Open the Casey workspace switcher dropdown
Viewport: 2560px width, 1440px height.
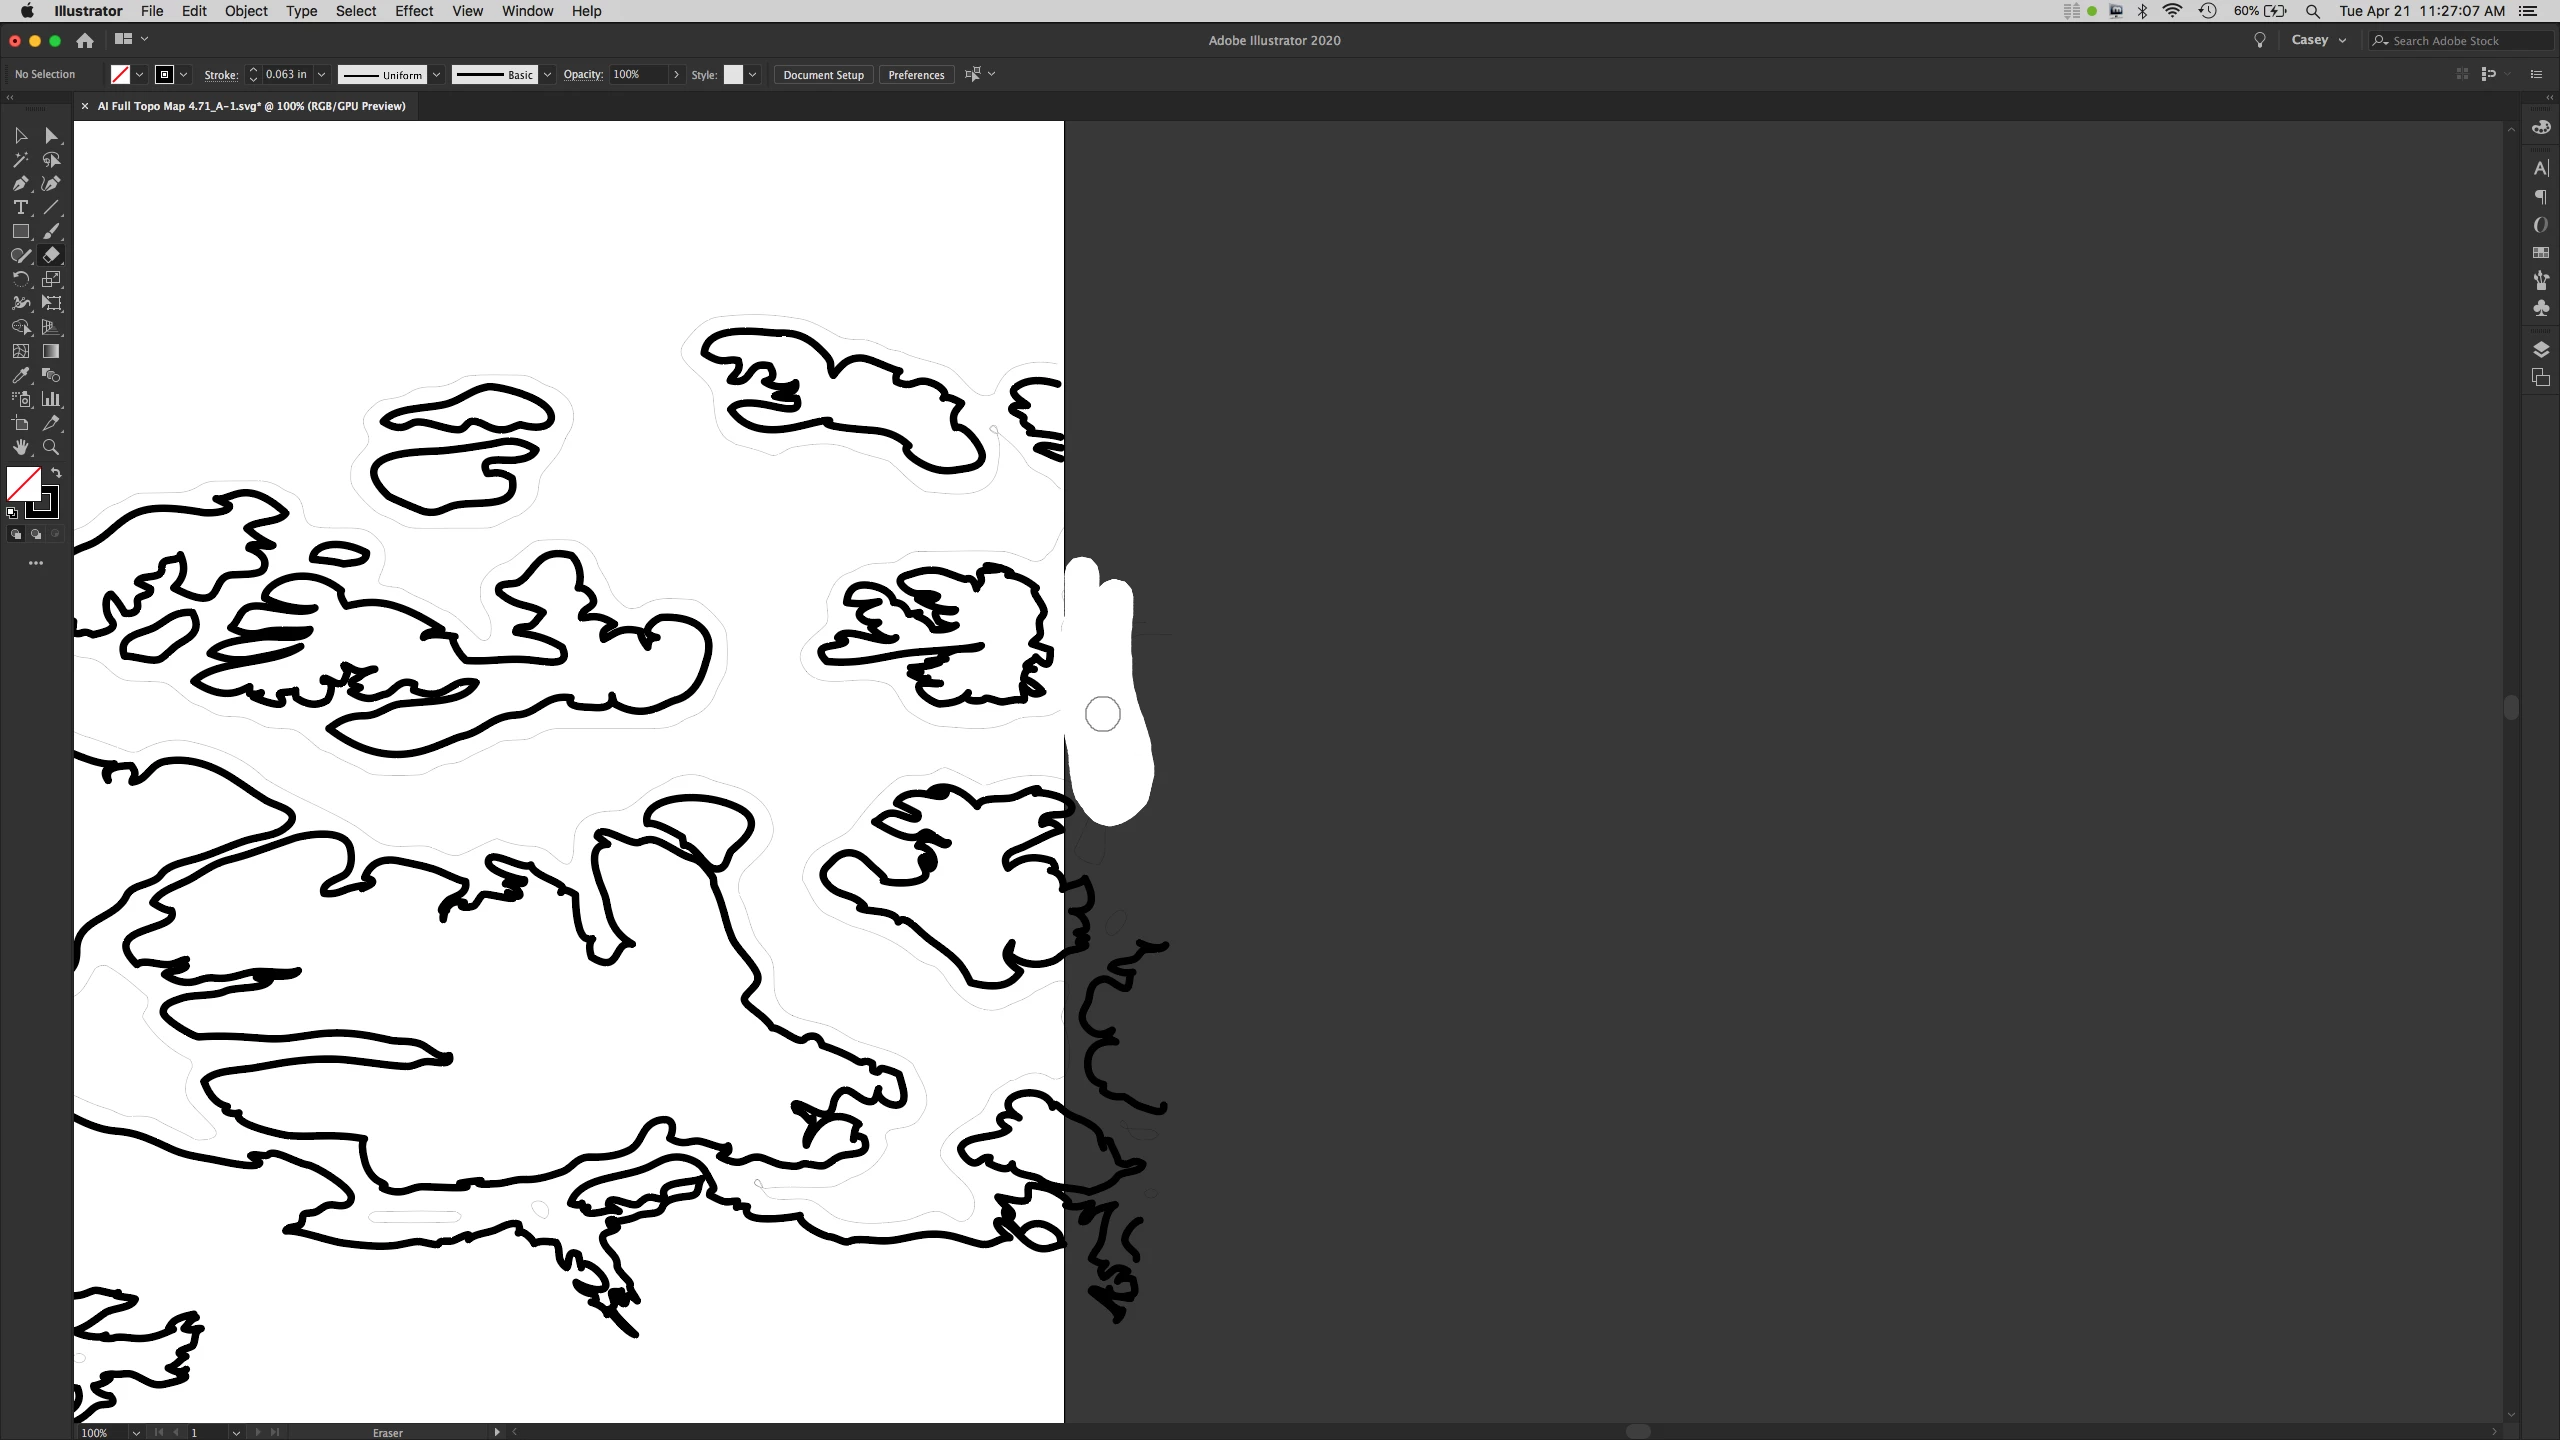click(2318, 40)
